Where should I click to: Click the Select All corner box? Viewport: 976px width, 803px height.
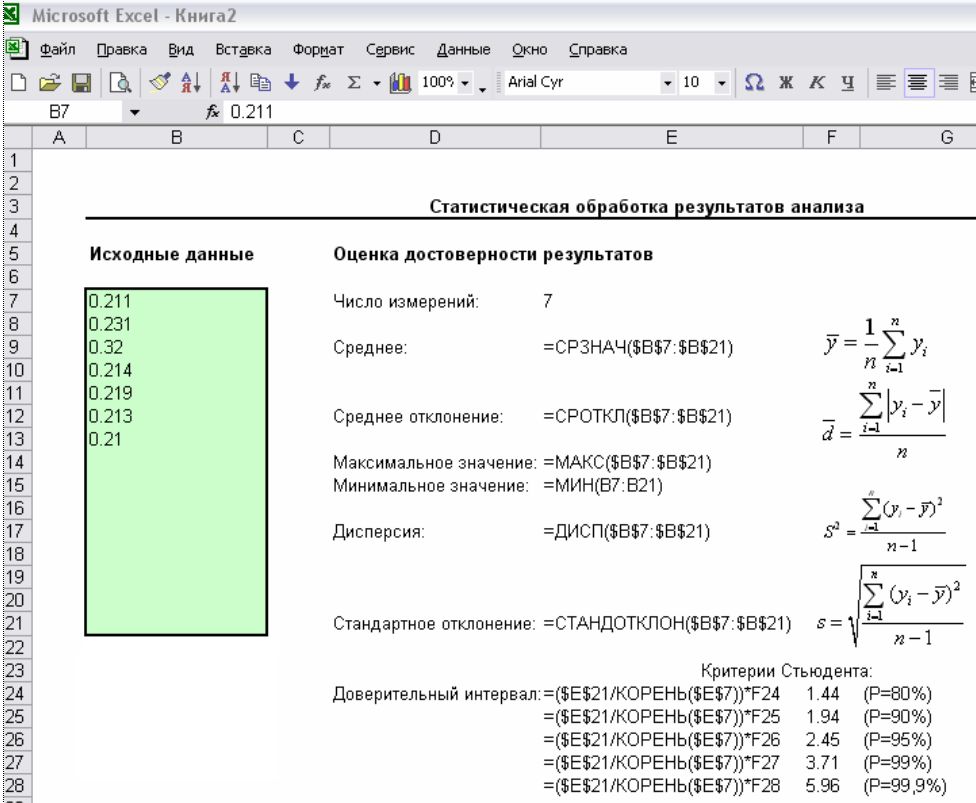click(x=17, y=137)
